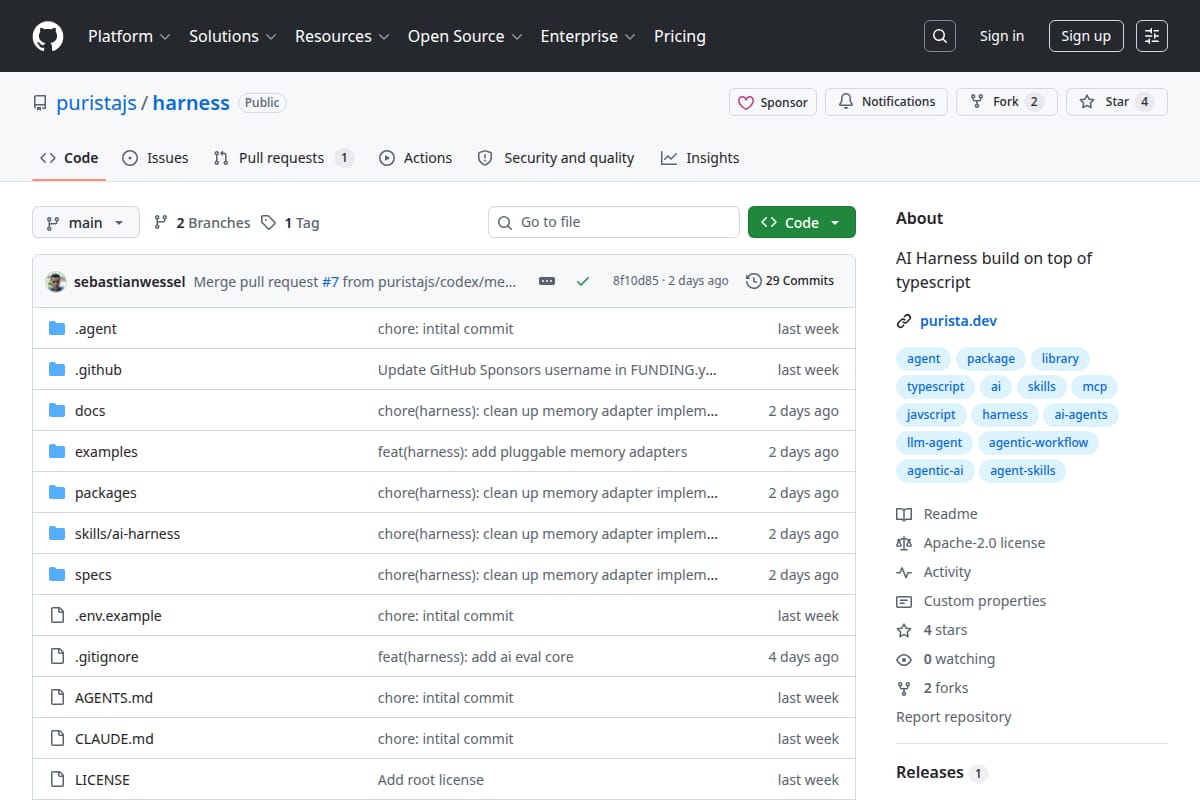Fork the repository with the Fork button
Screen dimensions: 1200x800
pyautogui.click(x=1007, y=102)
